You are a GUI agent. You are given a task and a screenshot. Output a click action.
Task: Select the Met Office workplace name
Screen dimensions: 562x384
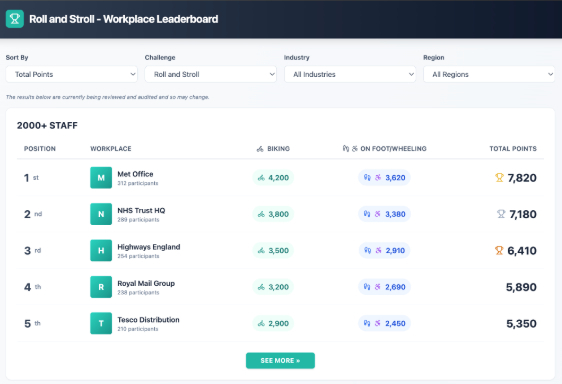click(135, 174)
